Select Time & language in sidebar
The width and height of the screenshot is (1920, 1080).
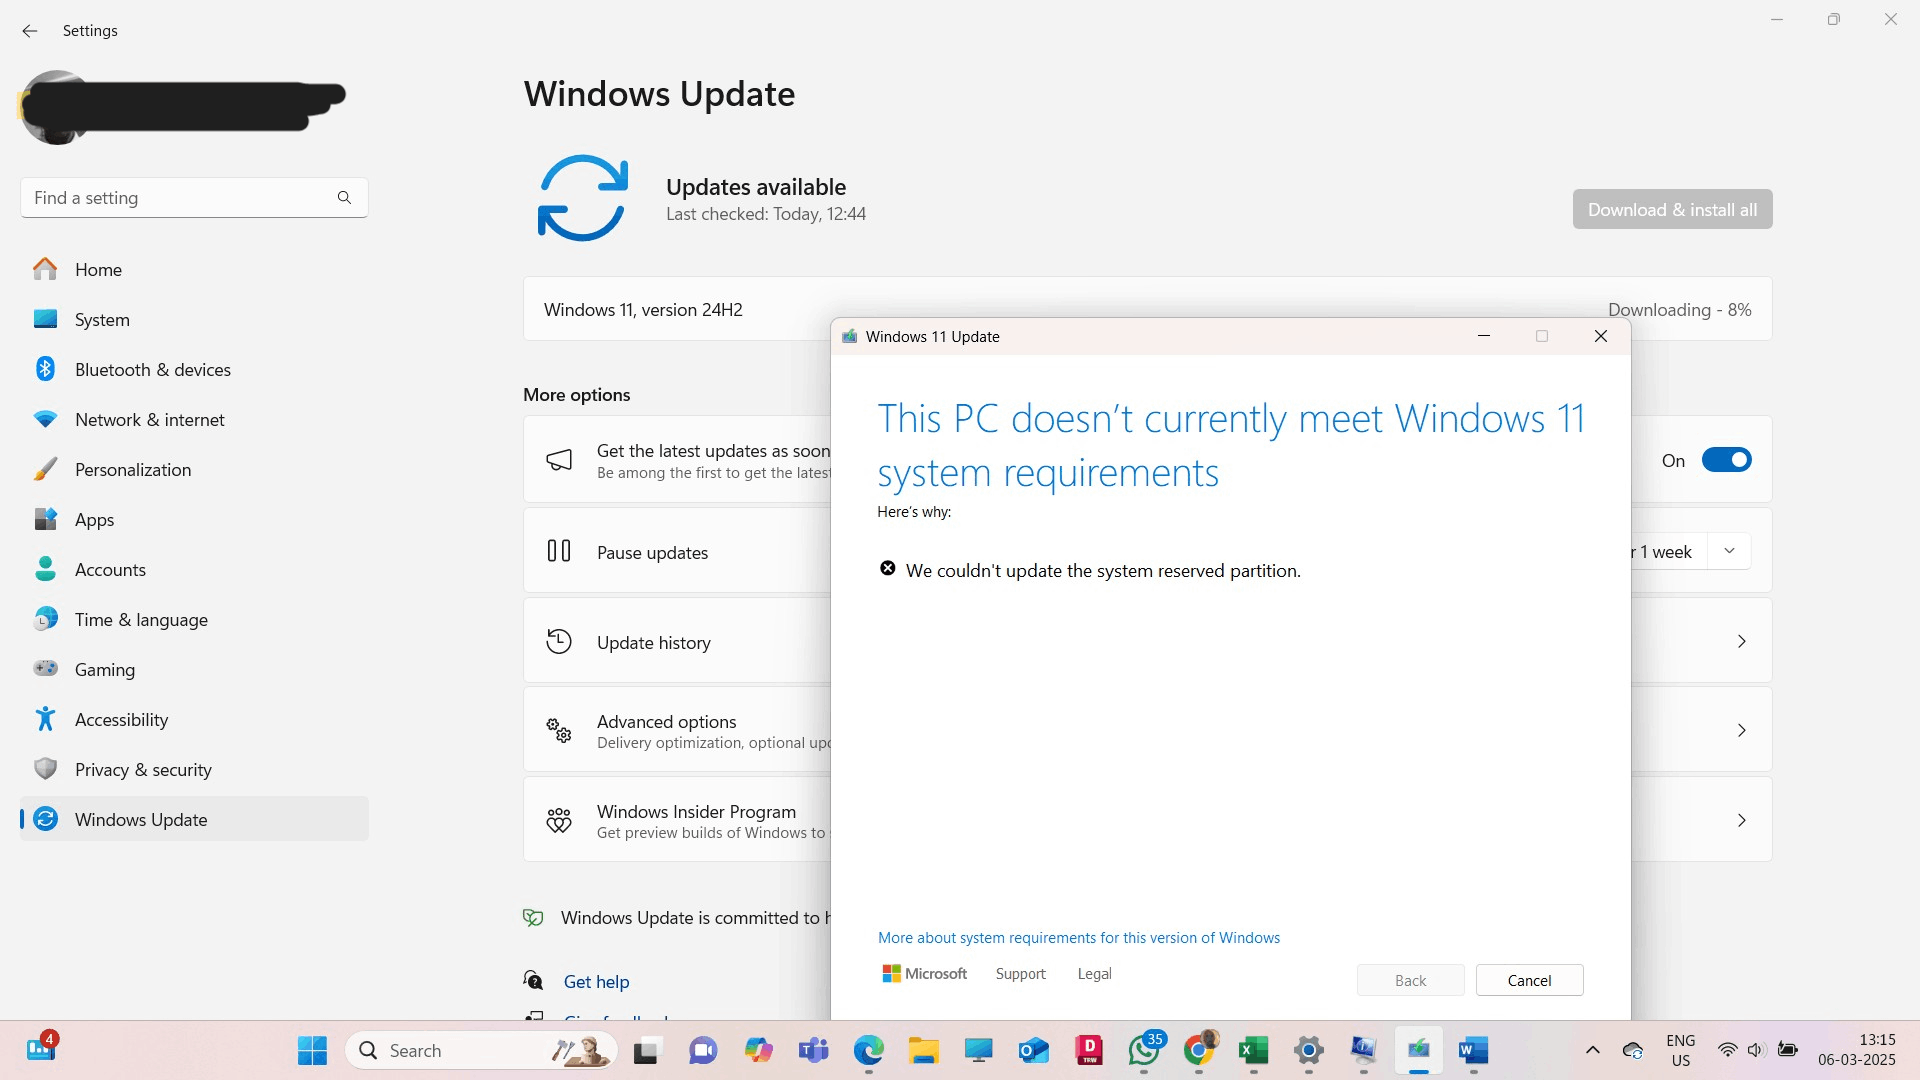coord(141,620)
